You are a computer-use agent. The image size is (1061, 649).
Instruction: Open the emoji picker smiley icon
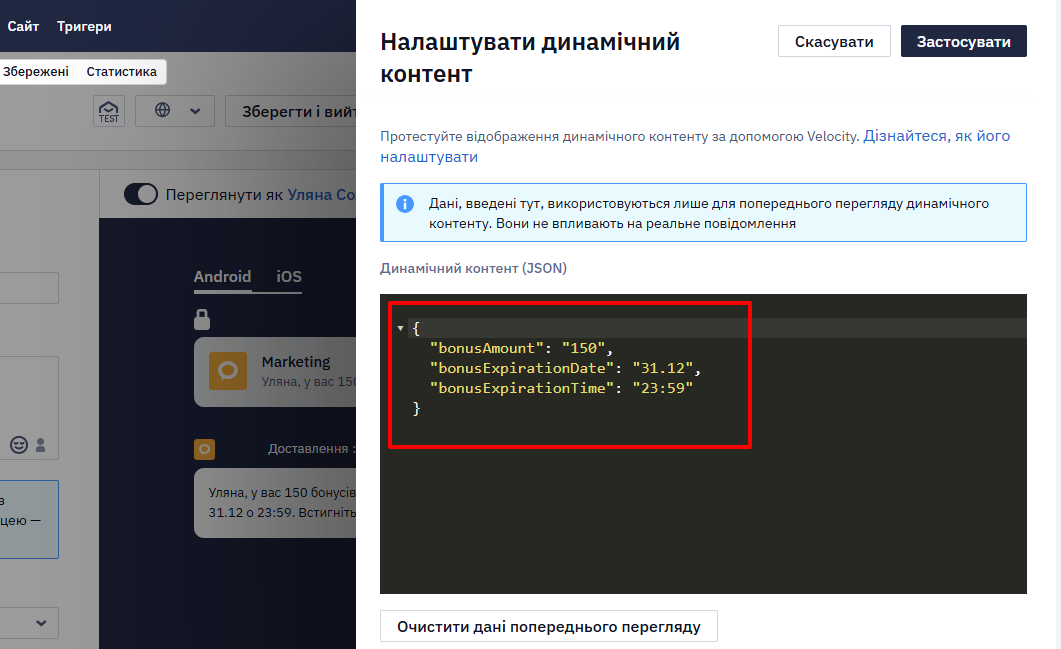pos(19,445)
